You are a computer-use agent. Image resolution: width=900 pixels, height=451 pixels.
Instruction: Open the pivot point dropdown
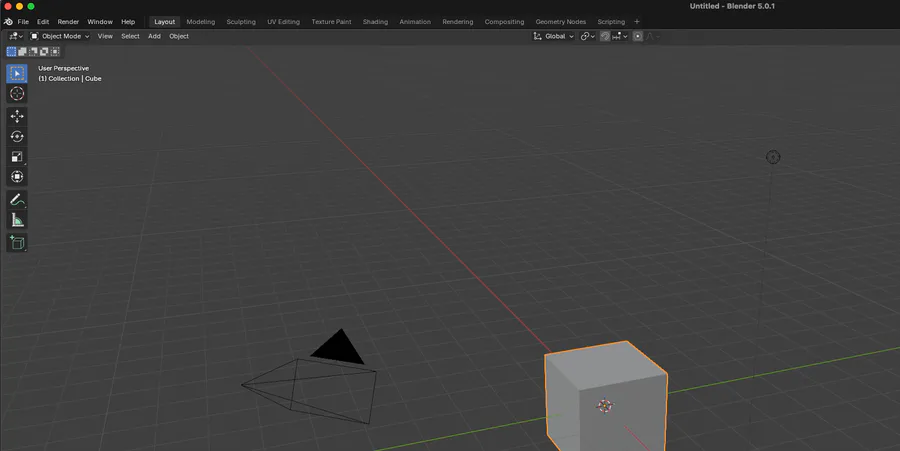click(x=587, y=36)
